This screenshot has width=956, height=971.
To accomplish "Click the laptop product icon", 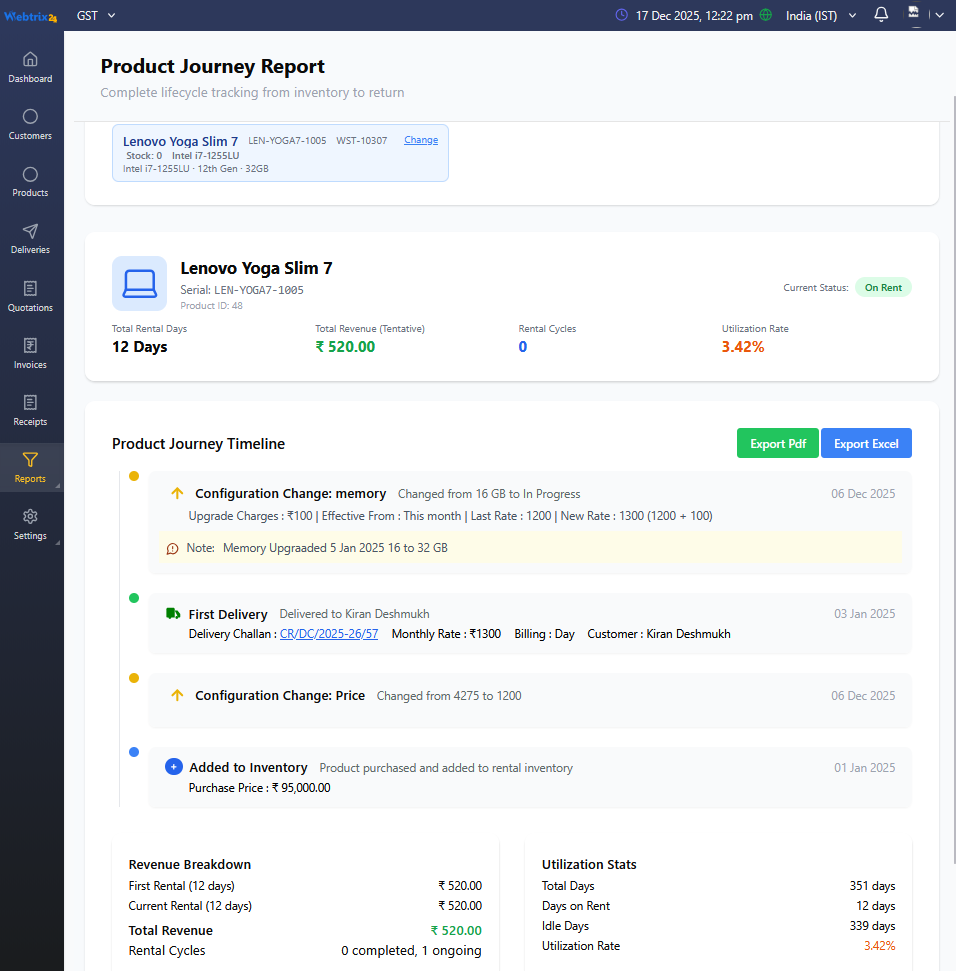I will point(139,283).
